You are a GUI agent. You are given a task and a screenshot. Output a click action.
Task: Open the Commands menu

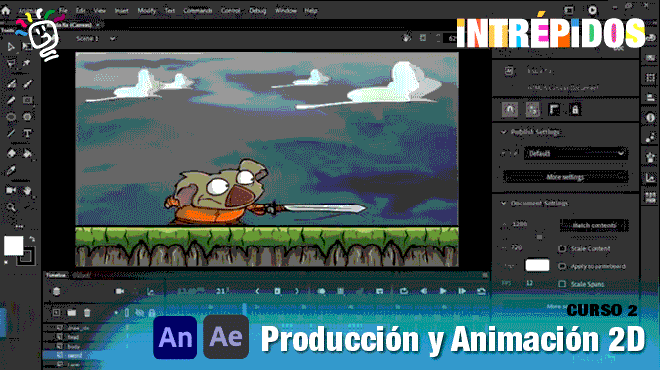pos(197,11)
